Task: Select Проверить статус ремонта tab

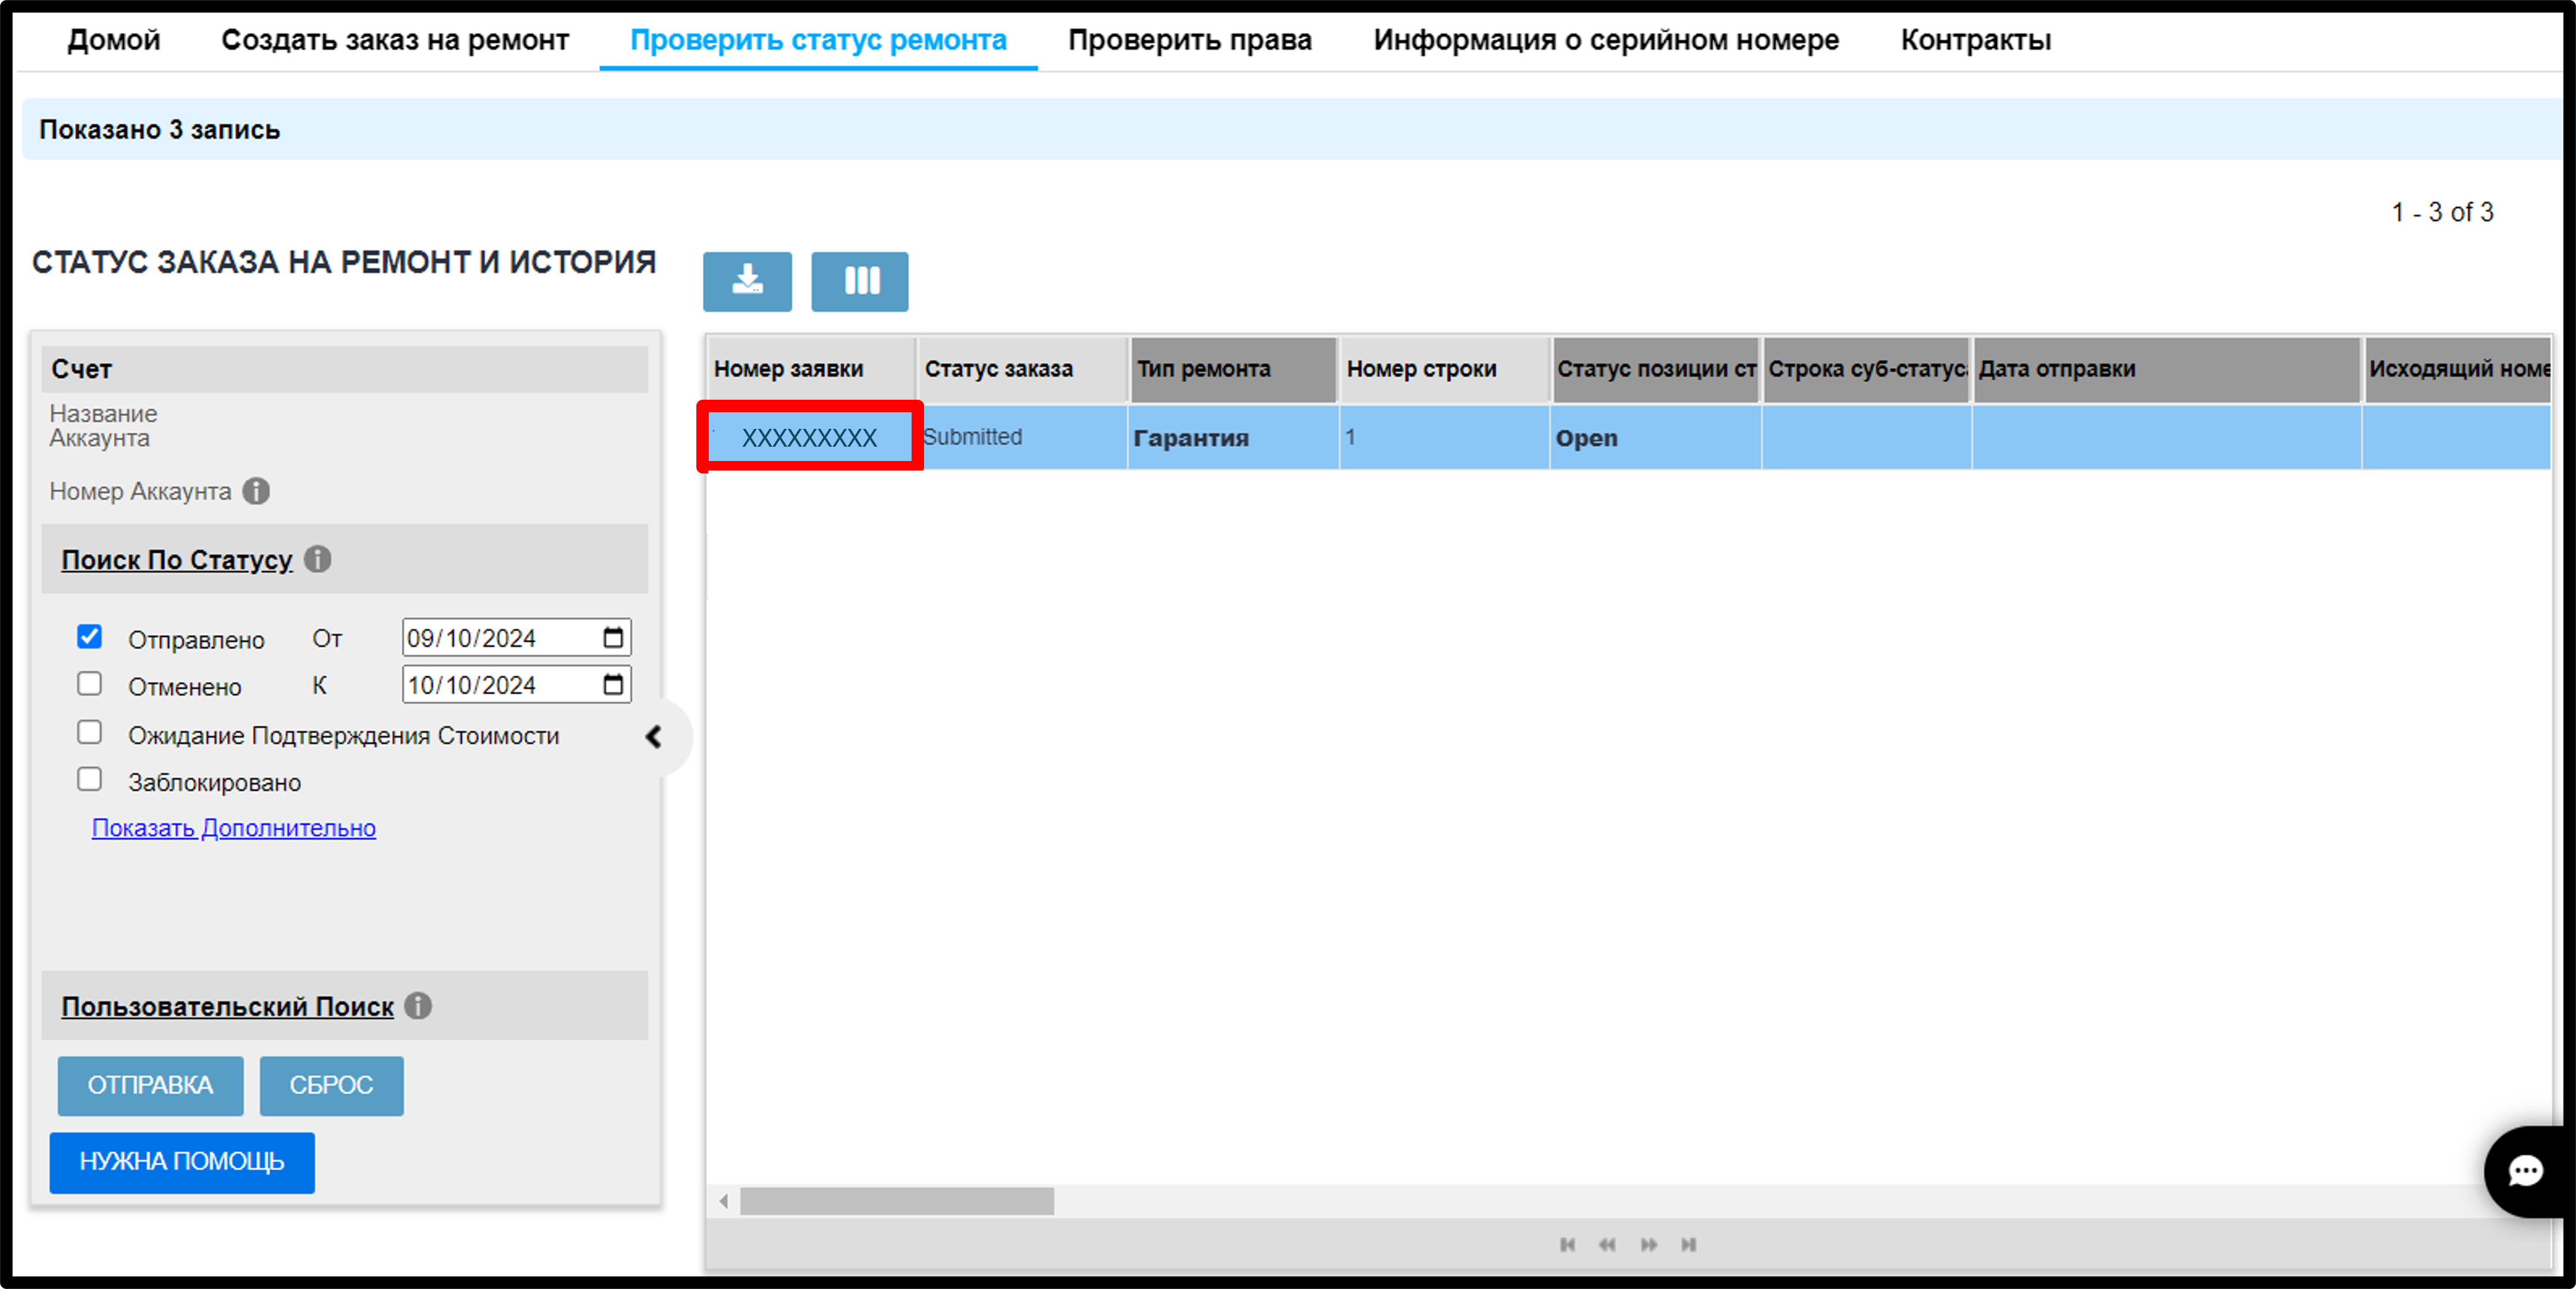Action: (x=818, y=40)
